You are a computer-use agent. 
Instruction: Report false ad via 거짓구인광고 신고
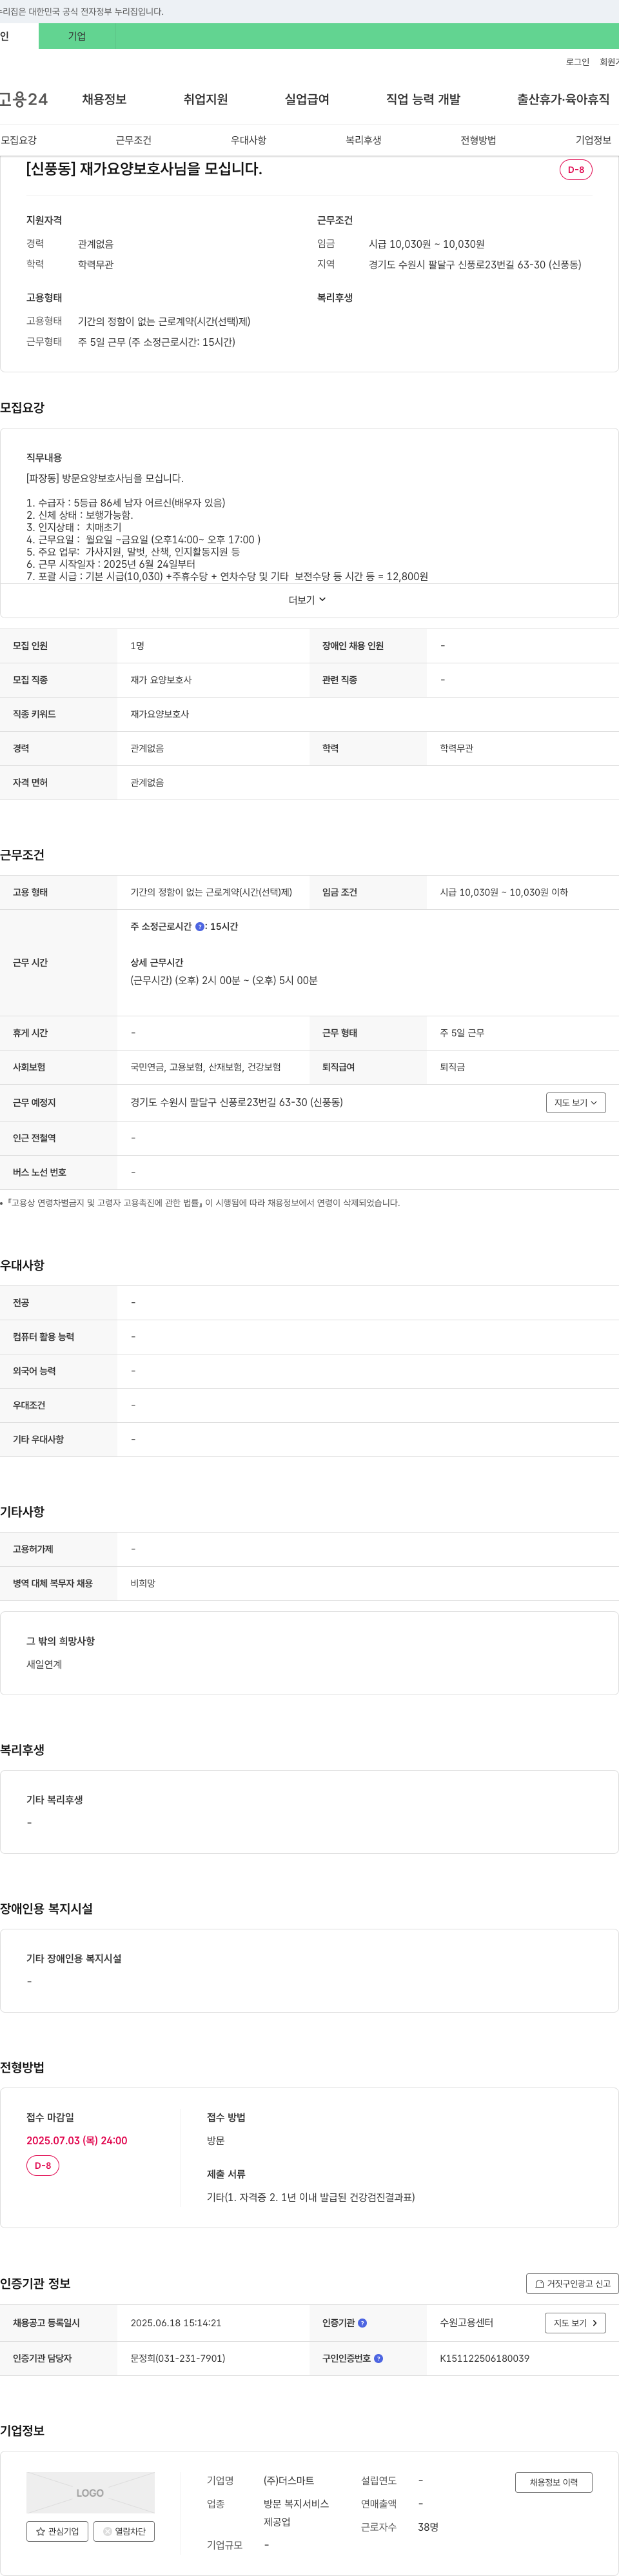pos(572,2283)
